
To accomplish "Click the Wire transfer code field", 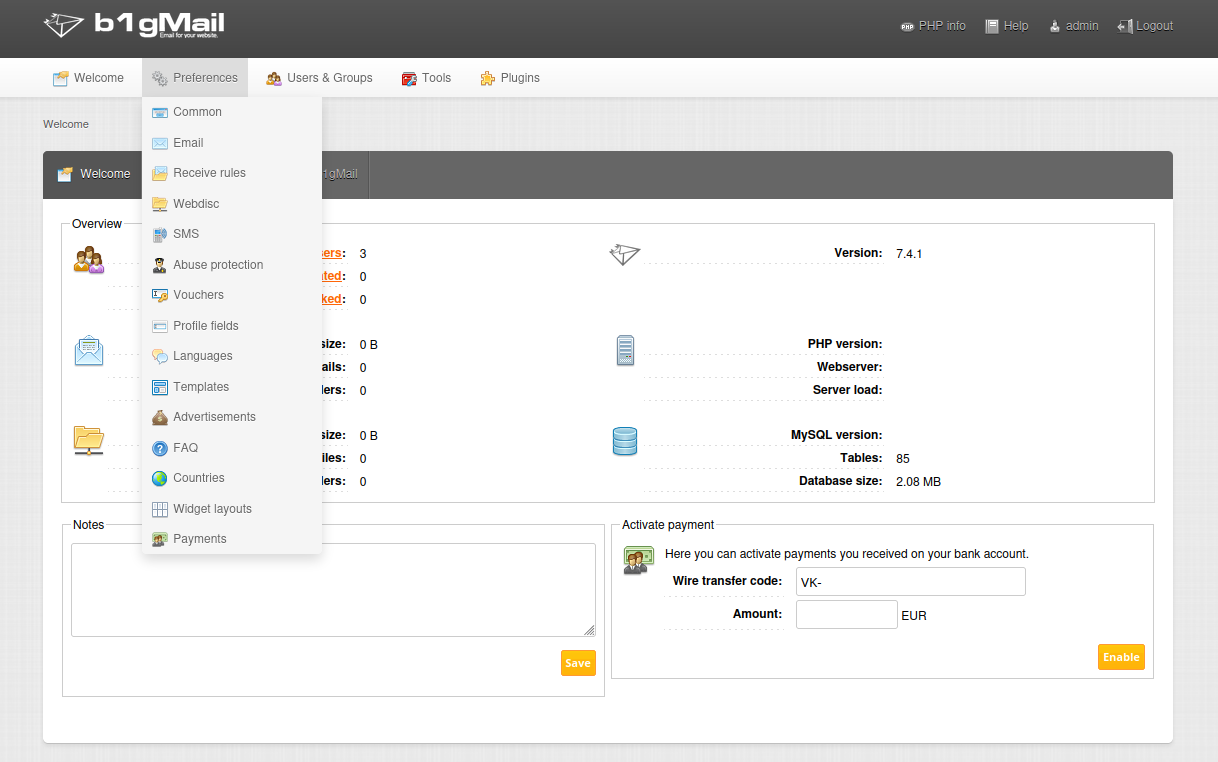I will tap(910, 582).
